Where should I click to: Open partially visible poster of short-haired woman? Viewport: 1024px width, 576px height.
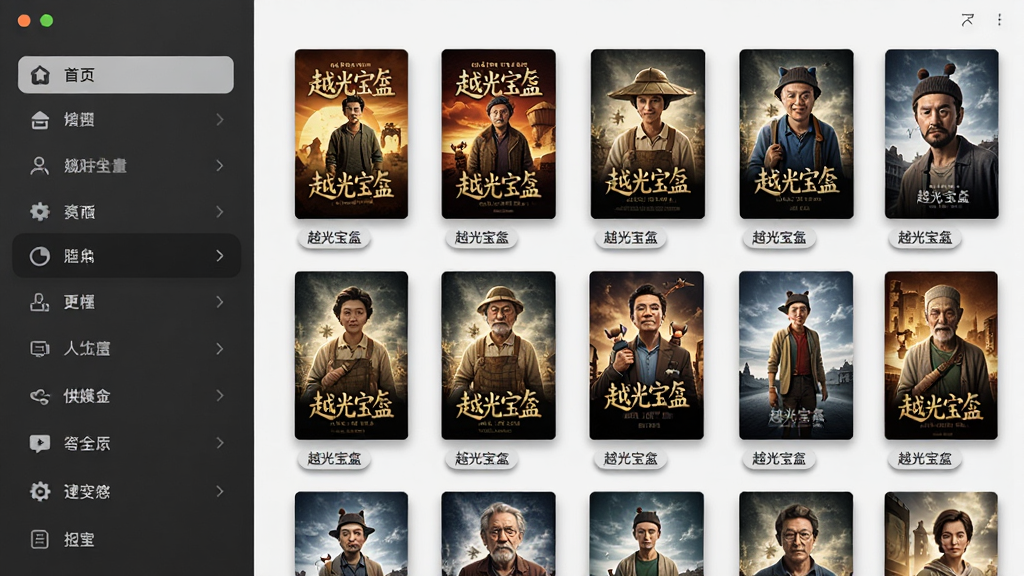pos(941,534)
